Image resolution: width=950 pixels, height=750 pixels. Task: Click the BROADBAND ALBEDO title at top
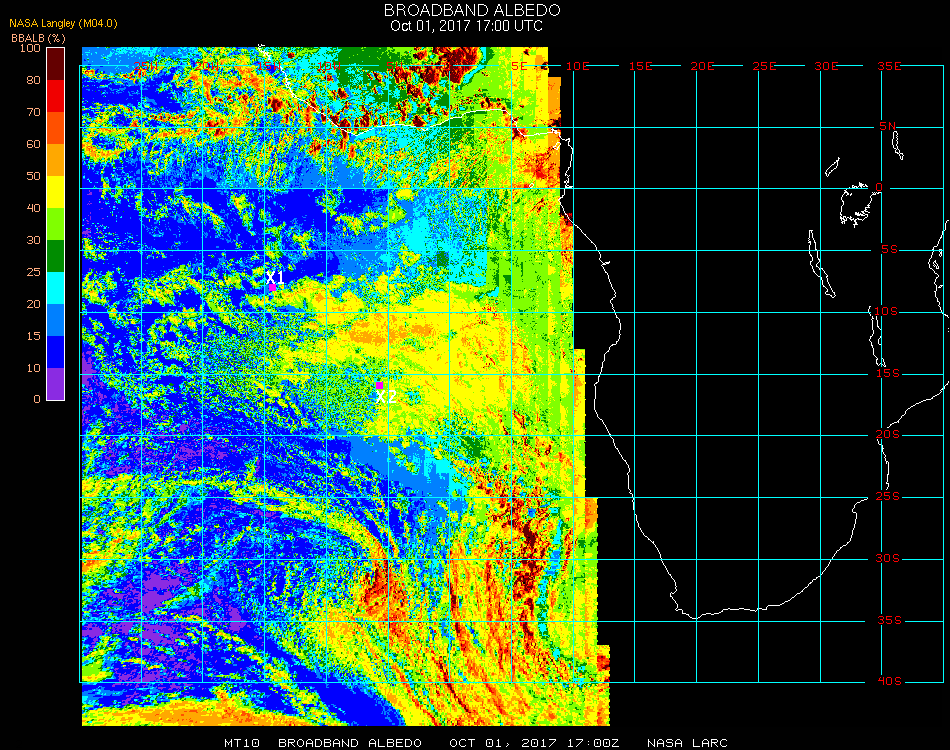[472, 10]
